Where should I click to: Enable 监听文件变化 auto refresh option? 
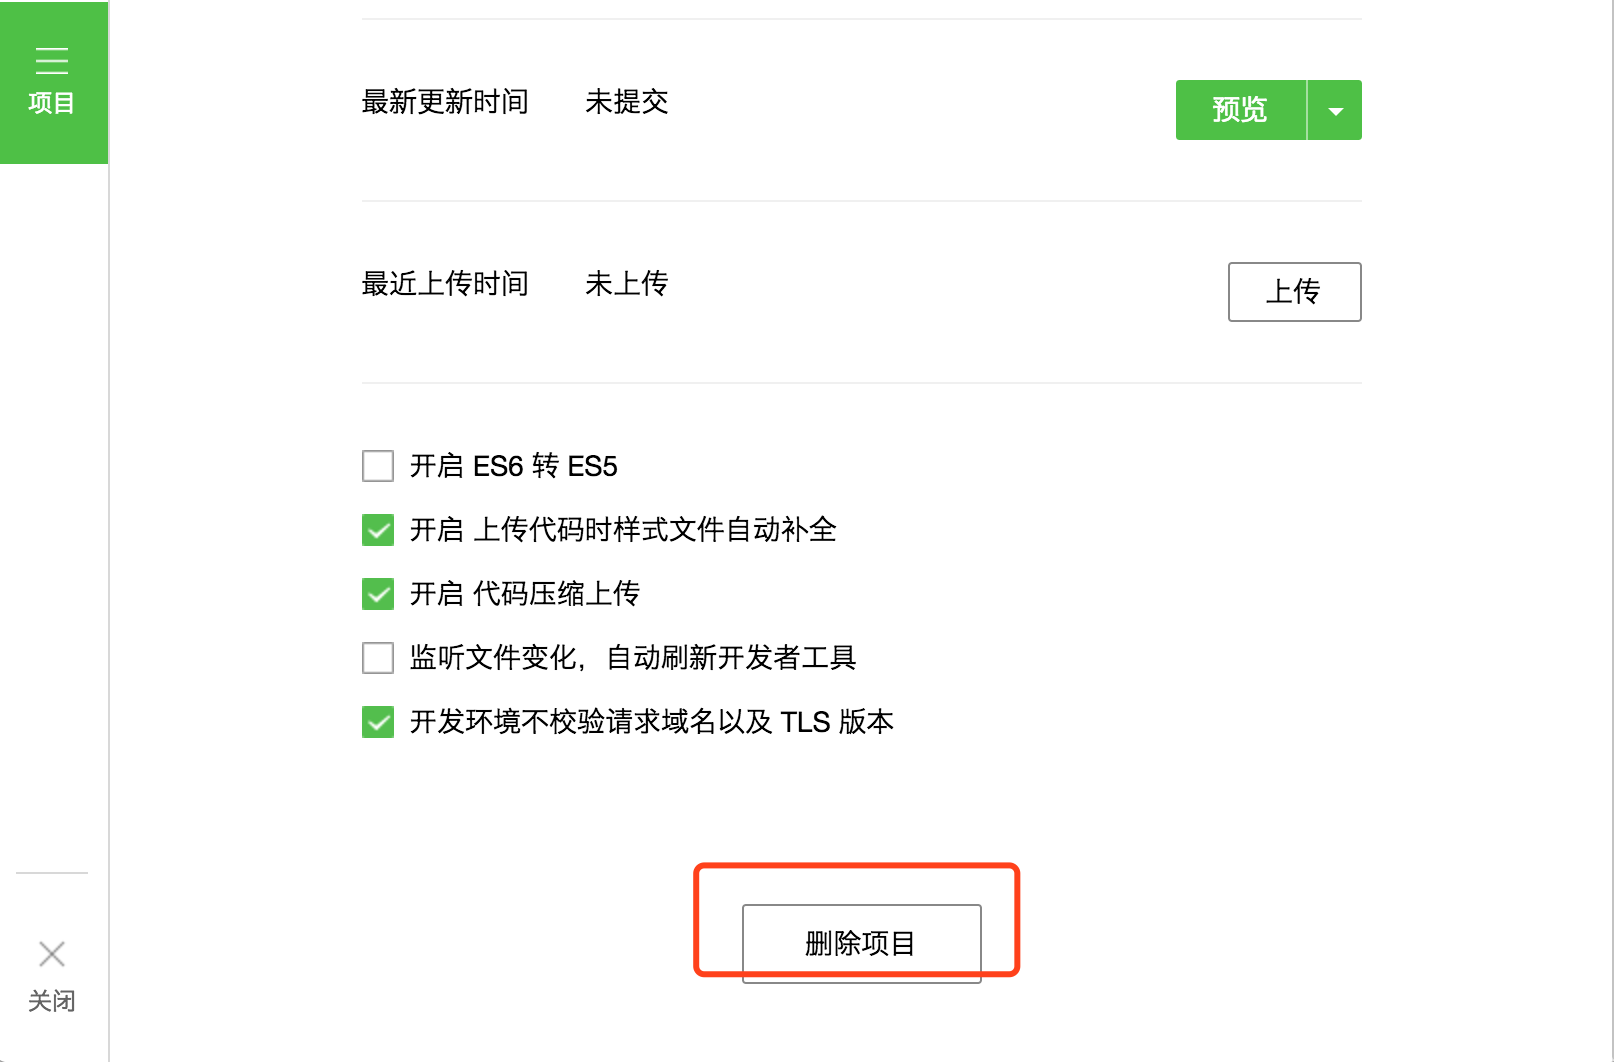tap(377, 658)
